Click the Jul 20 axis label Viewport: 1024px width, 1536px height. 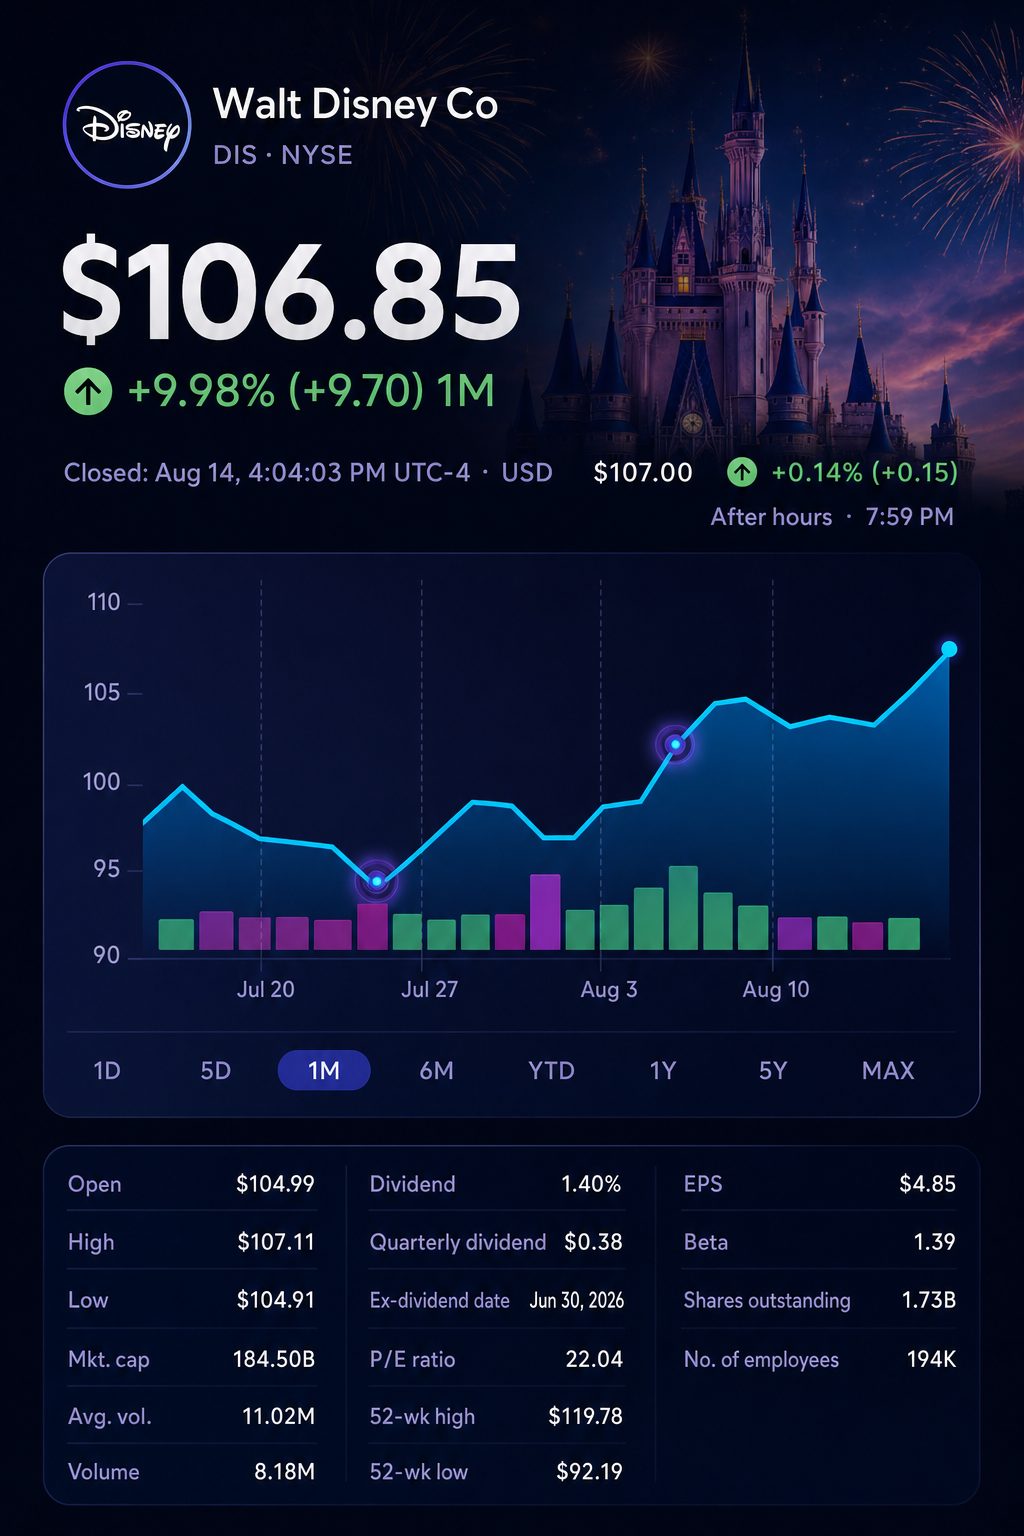[x=265, y=989]
